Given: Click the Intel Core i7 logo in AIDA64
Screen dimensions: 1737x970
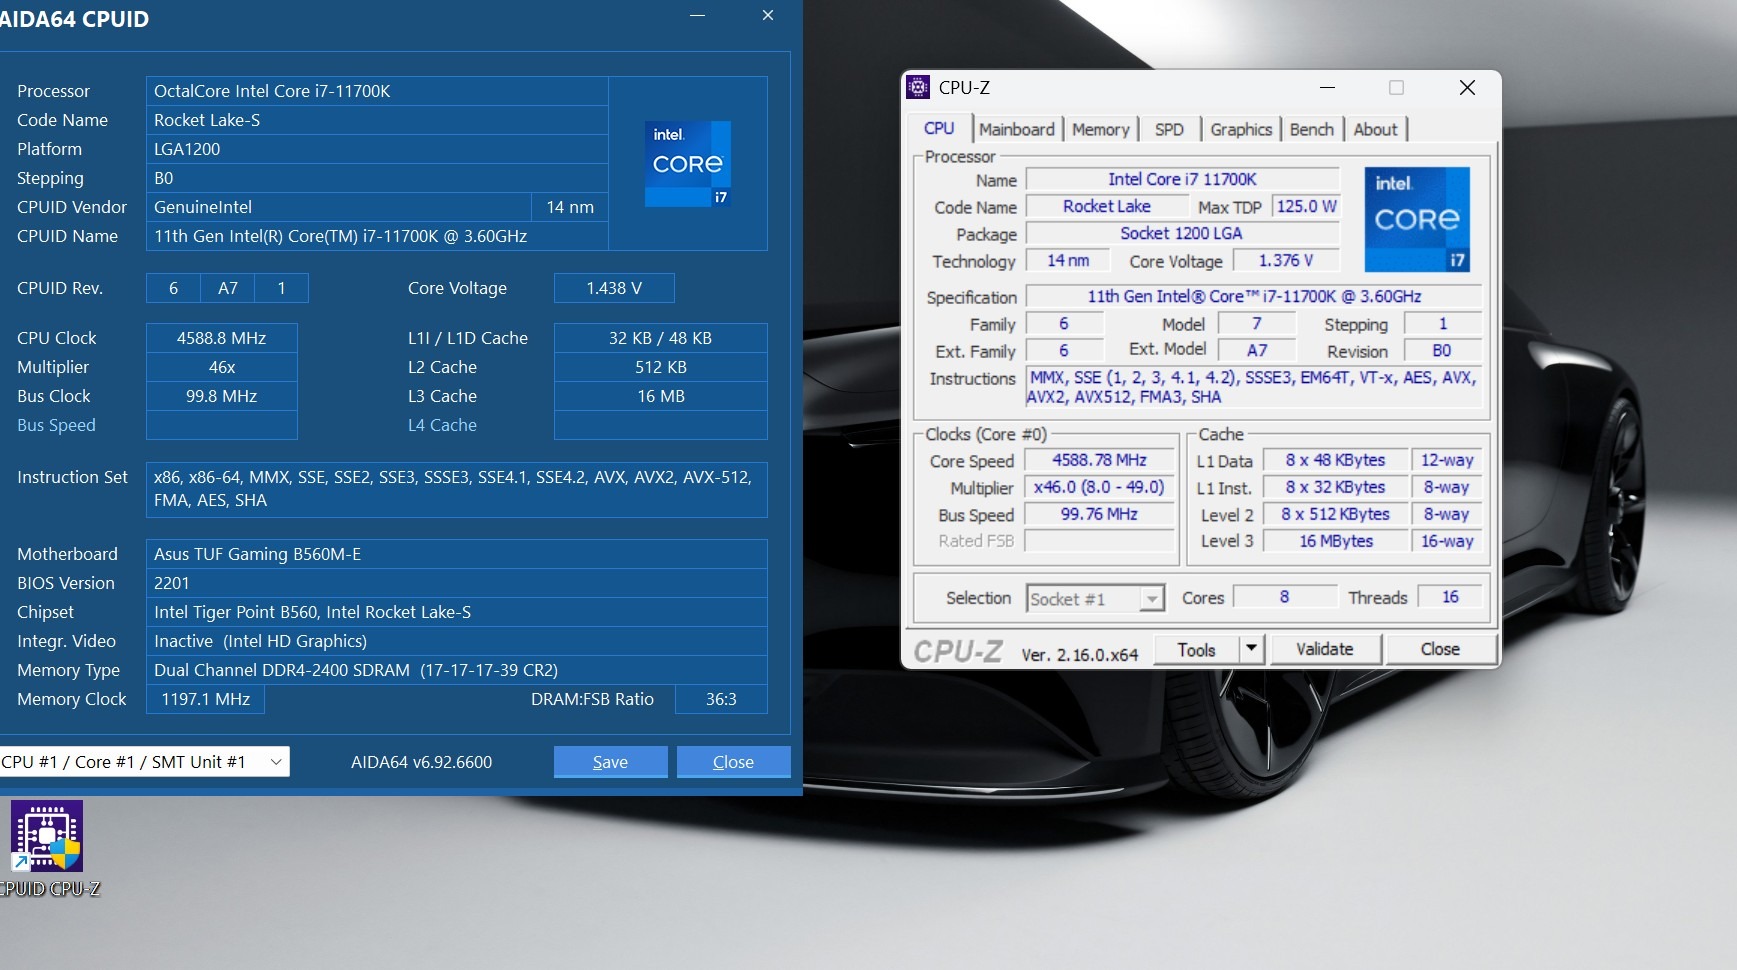Looking at the screenshot, I should (688, 164).
